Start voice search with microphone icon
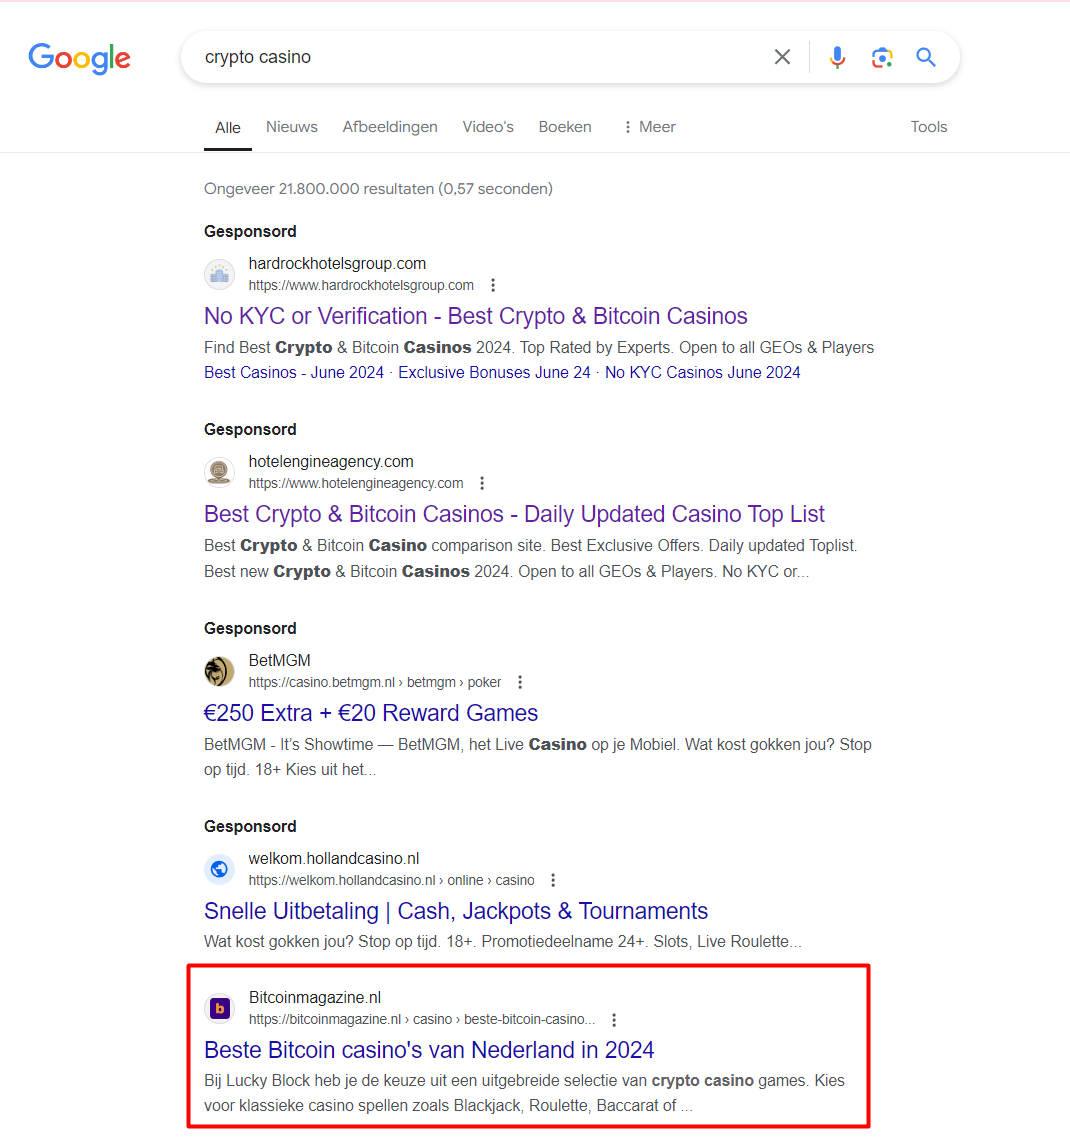Image resolution: width=1070 pixels, height=1144 pixels. tap(837, 58)
